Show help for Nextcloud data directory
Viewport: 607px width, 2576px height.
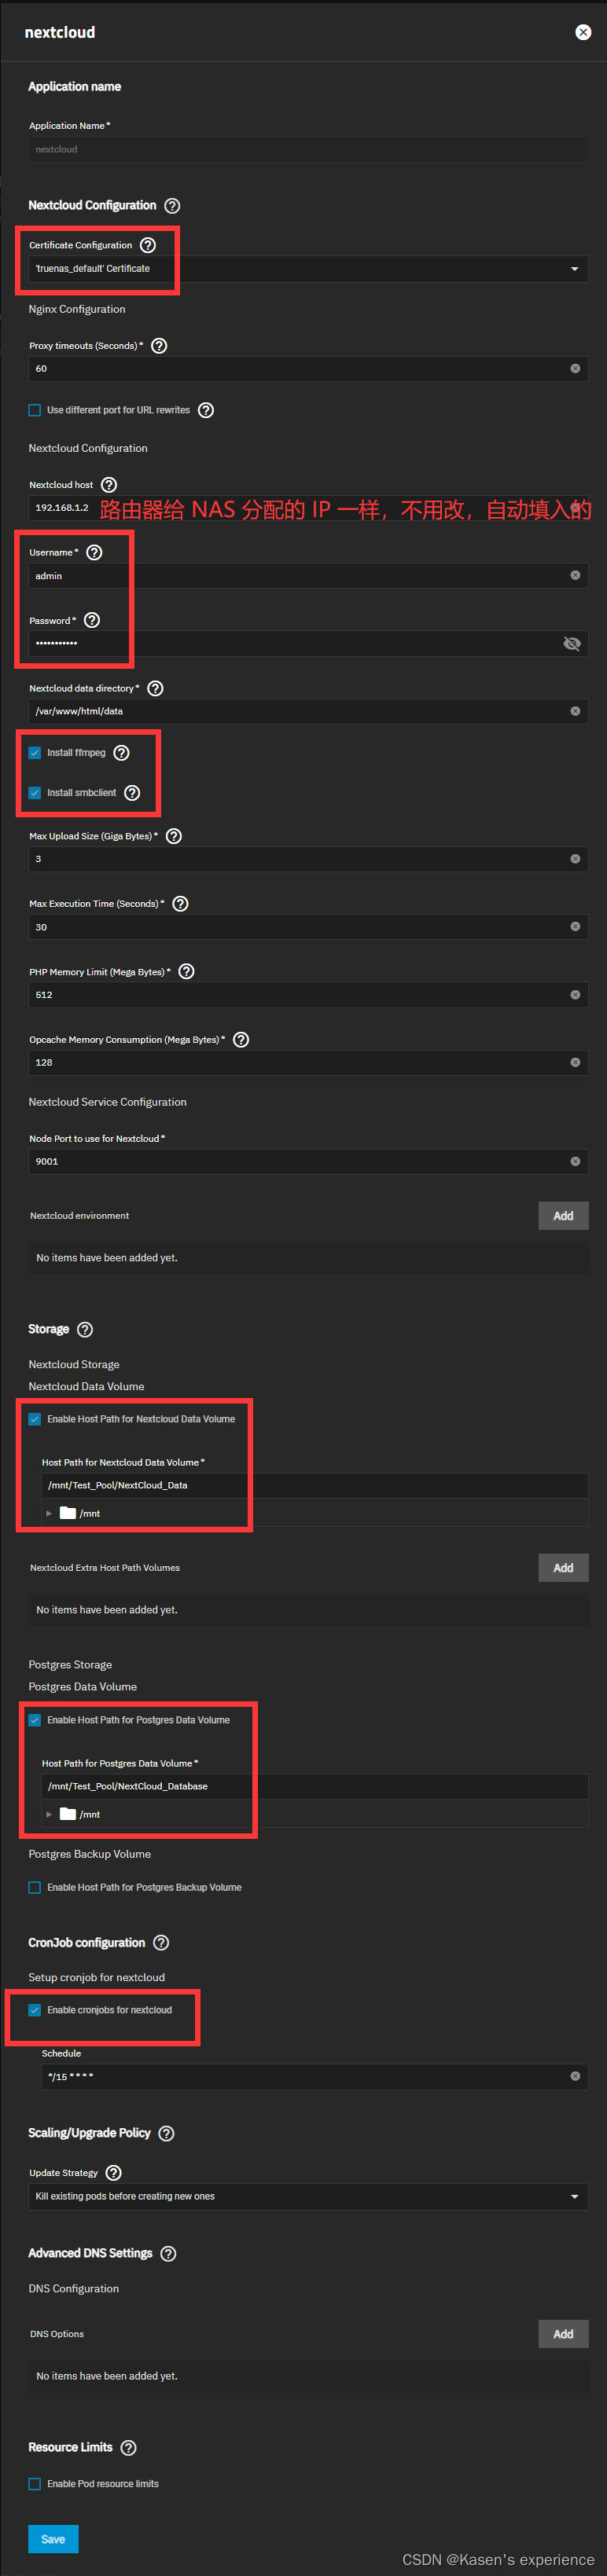coord(155,688)
